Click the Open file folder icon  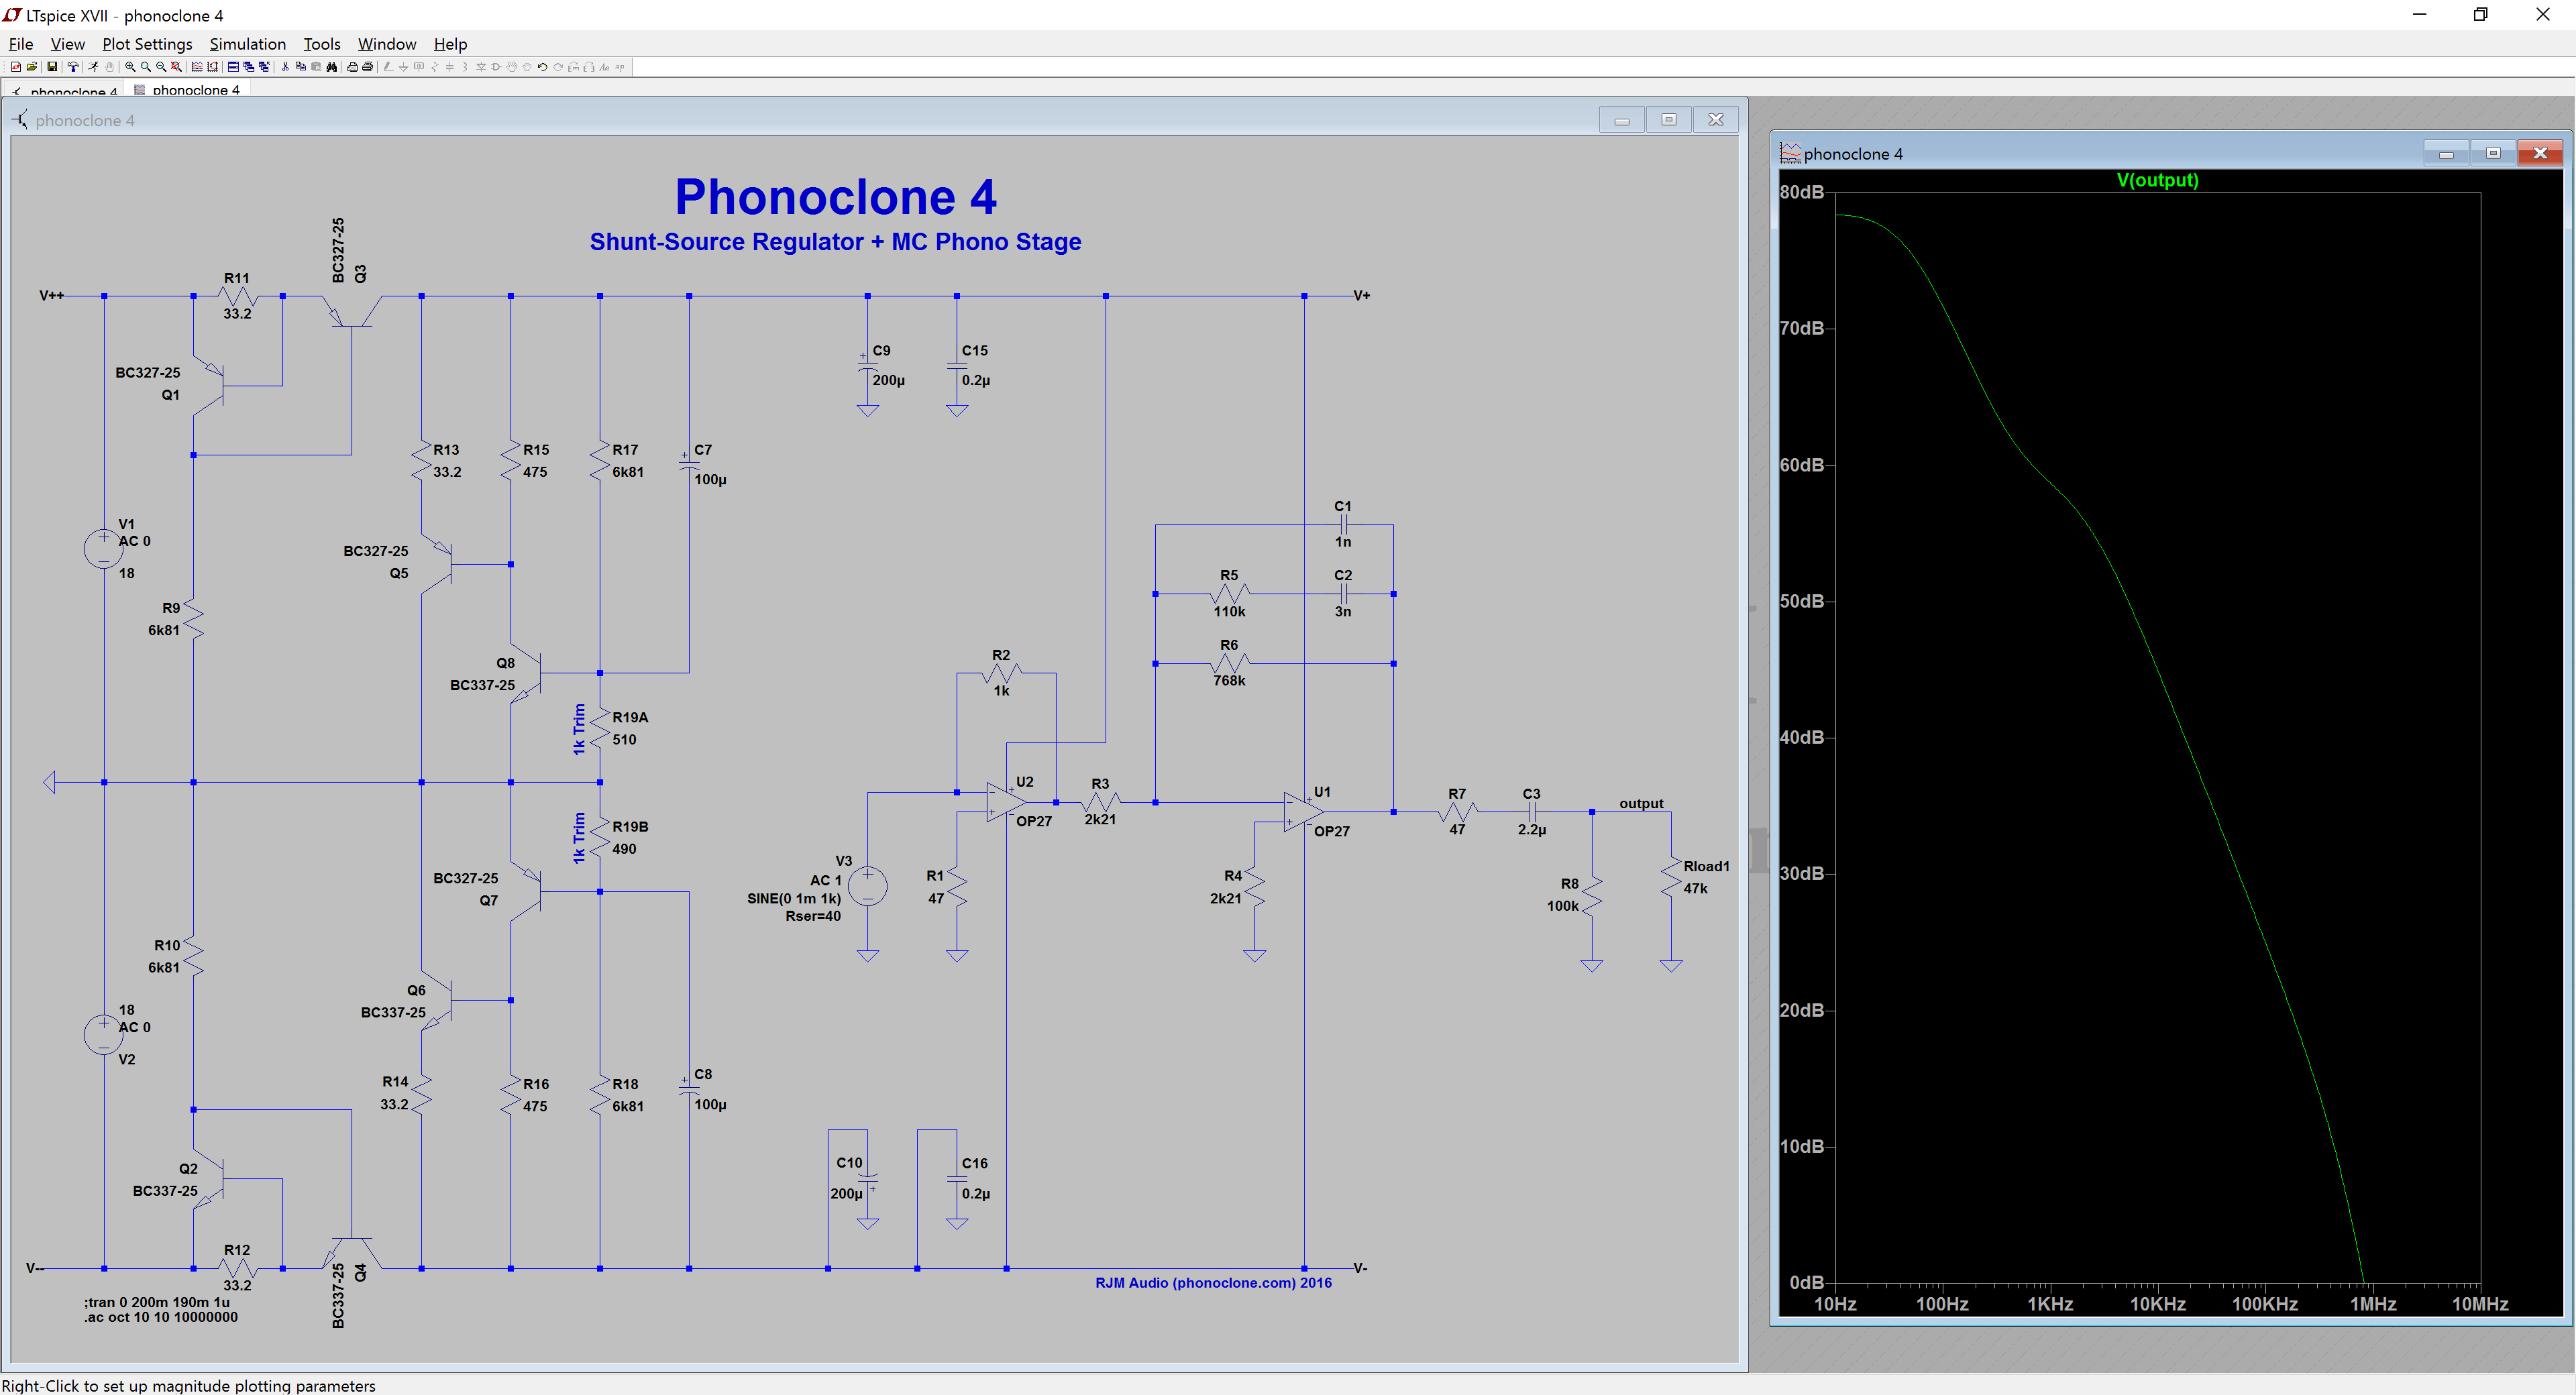tap(32, 67)
